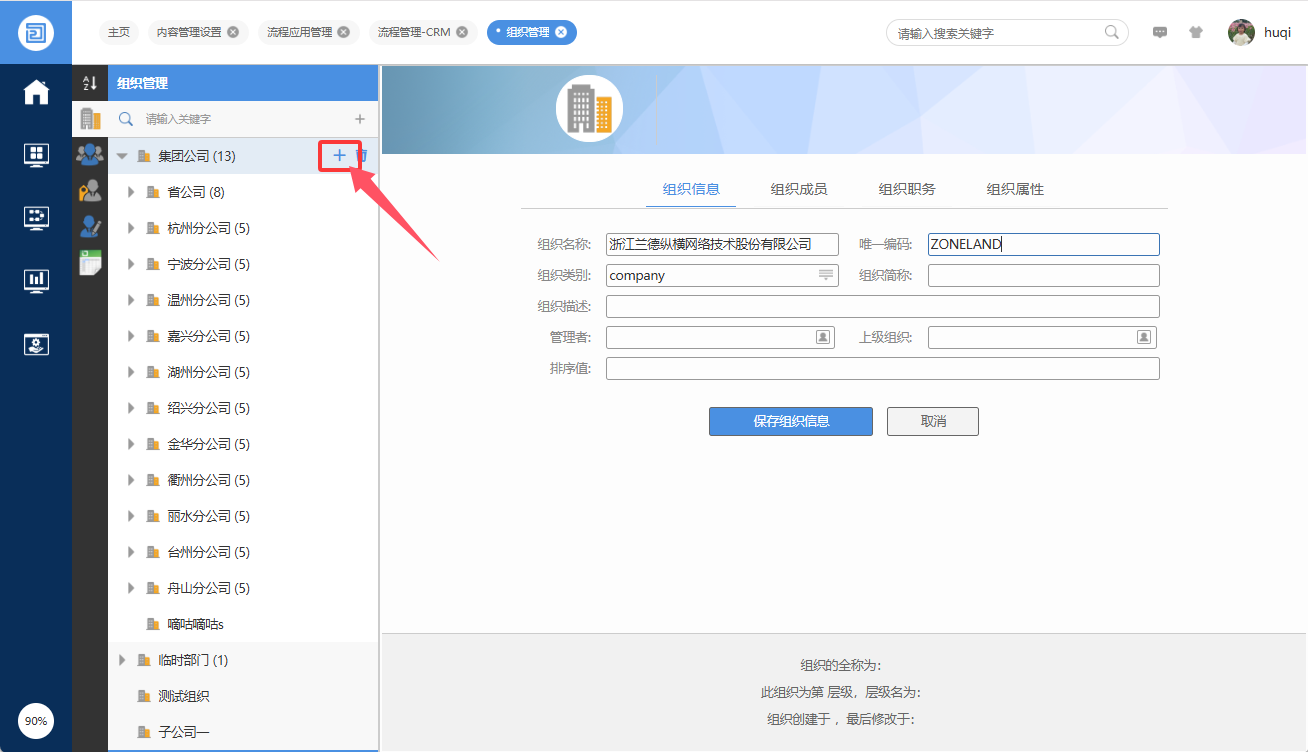Click the 组织描述 input field
Image resolution: width=1308 pixels, height=752 pixels.
882,306
